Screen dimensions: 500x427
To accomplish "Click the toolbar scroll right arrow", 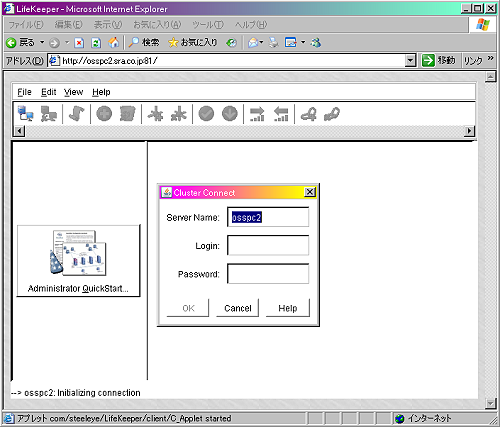I will [469, 131].
